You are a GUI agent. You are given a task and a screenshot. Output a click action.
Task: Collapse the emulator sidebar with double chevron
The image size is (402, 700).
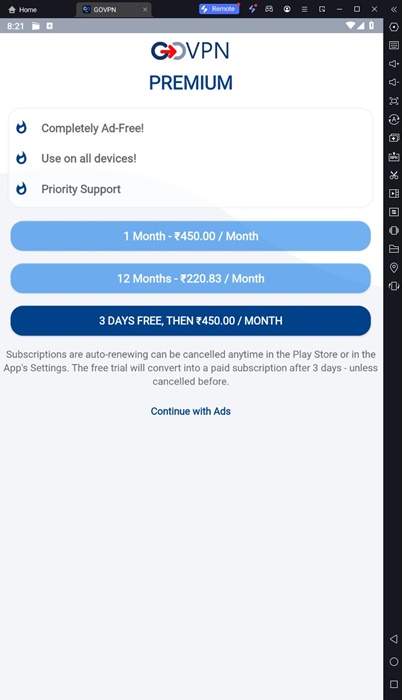394,9
